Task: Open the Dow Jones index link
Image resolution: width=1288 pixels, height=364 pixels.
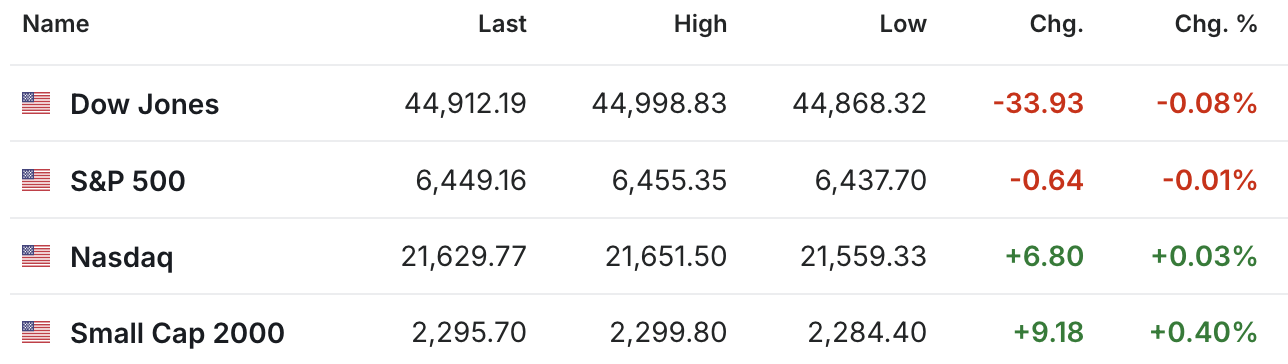Action: click(x=144, y=104)
